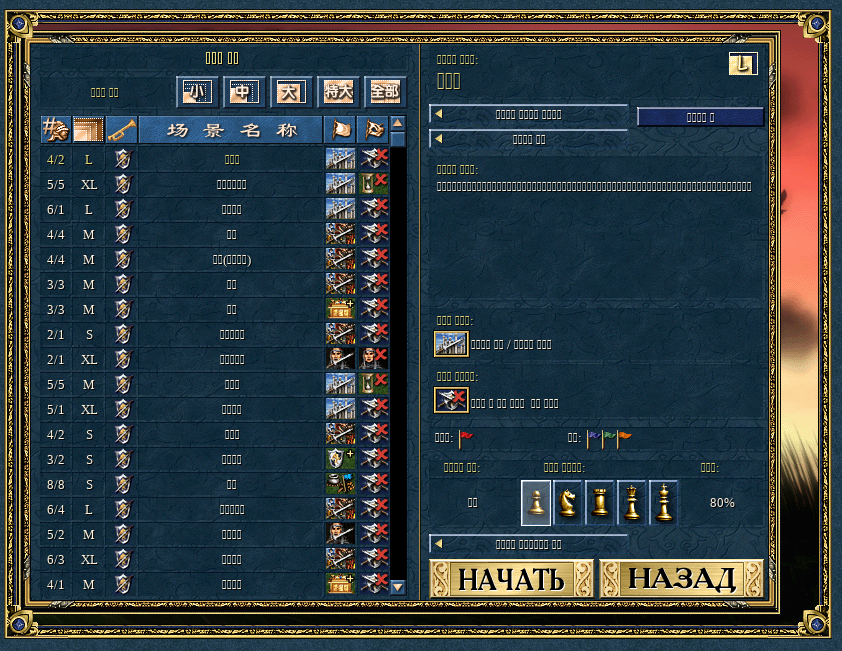Click the hero victory icon in 5/2 M row
Viewport: 842px width, 651px height.
(x=340, y=534)
